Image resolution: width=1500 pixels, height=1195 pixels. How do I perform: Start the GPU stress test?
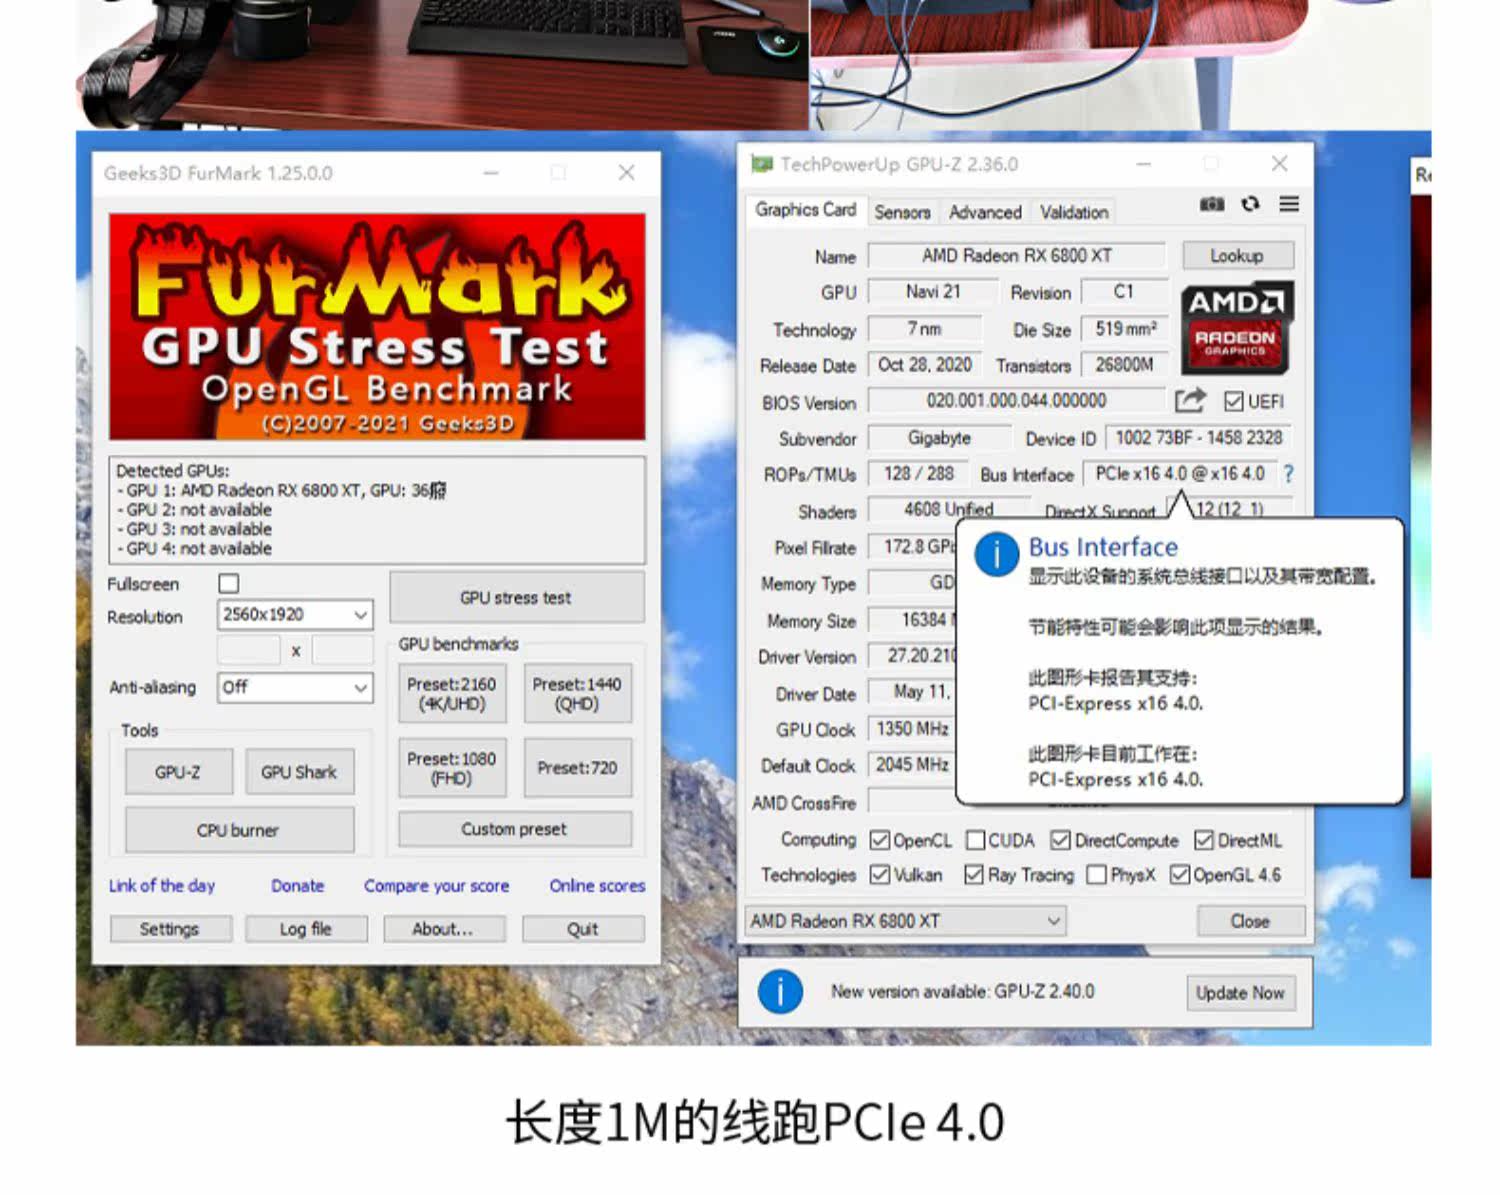click(x=516, y=598)
